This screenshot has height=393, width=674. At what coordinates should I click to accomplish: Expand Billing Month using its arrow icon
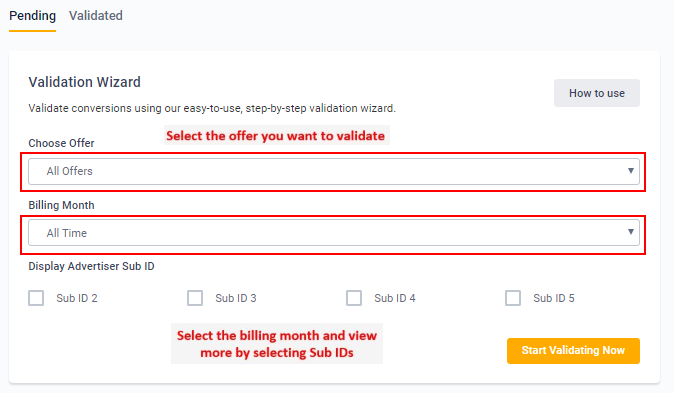pyautogui.click(x=631, y=232)
